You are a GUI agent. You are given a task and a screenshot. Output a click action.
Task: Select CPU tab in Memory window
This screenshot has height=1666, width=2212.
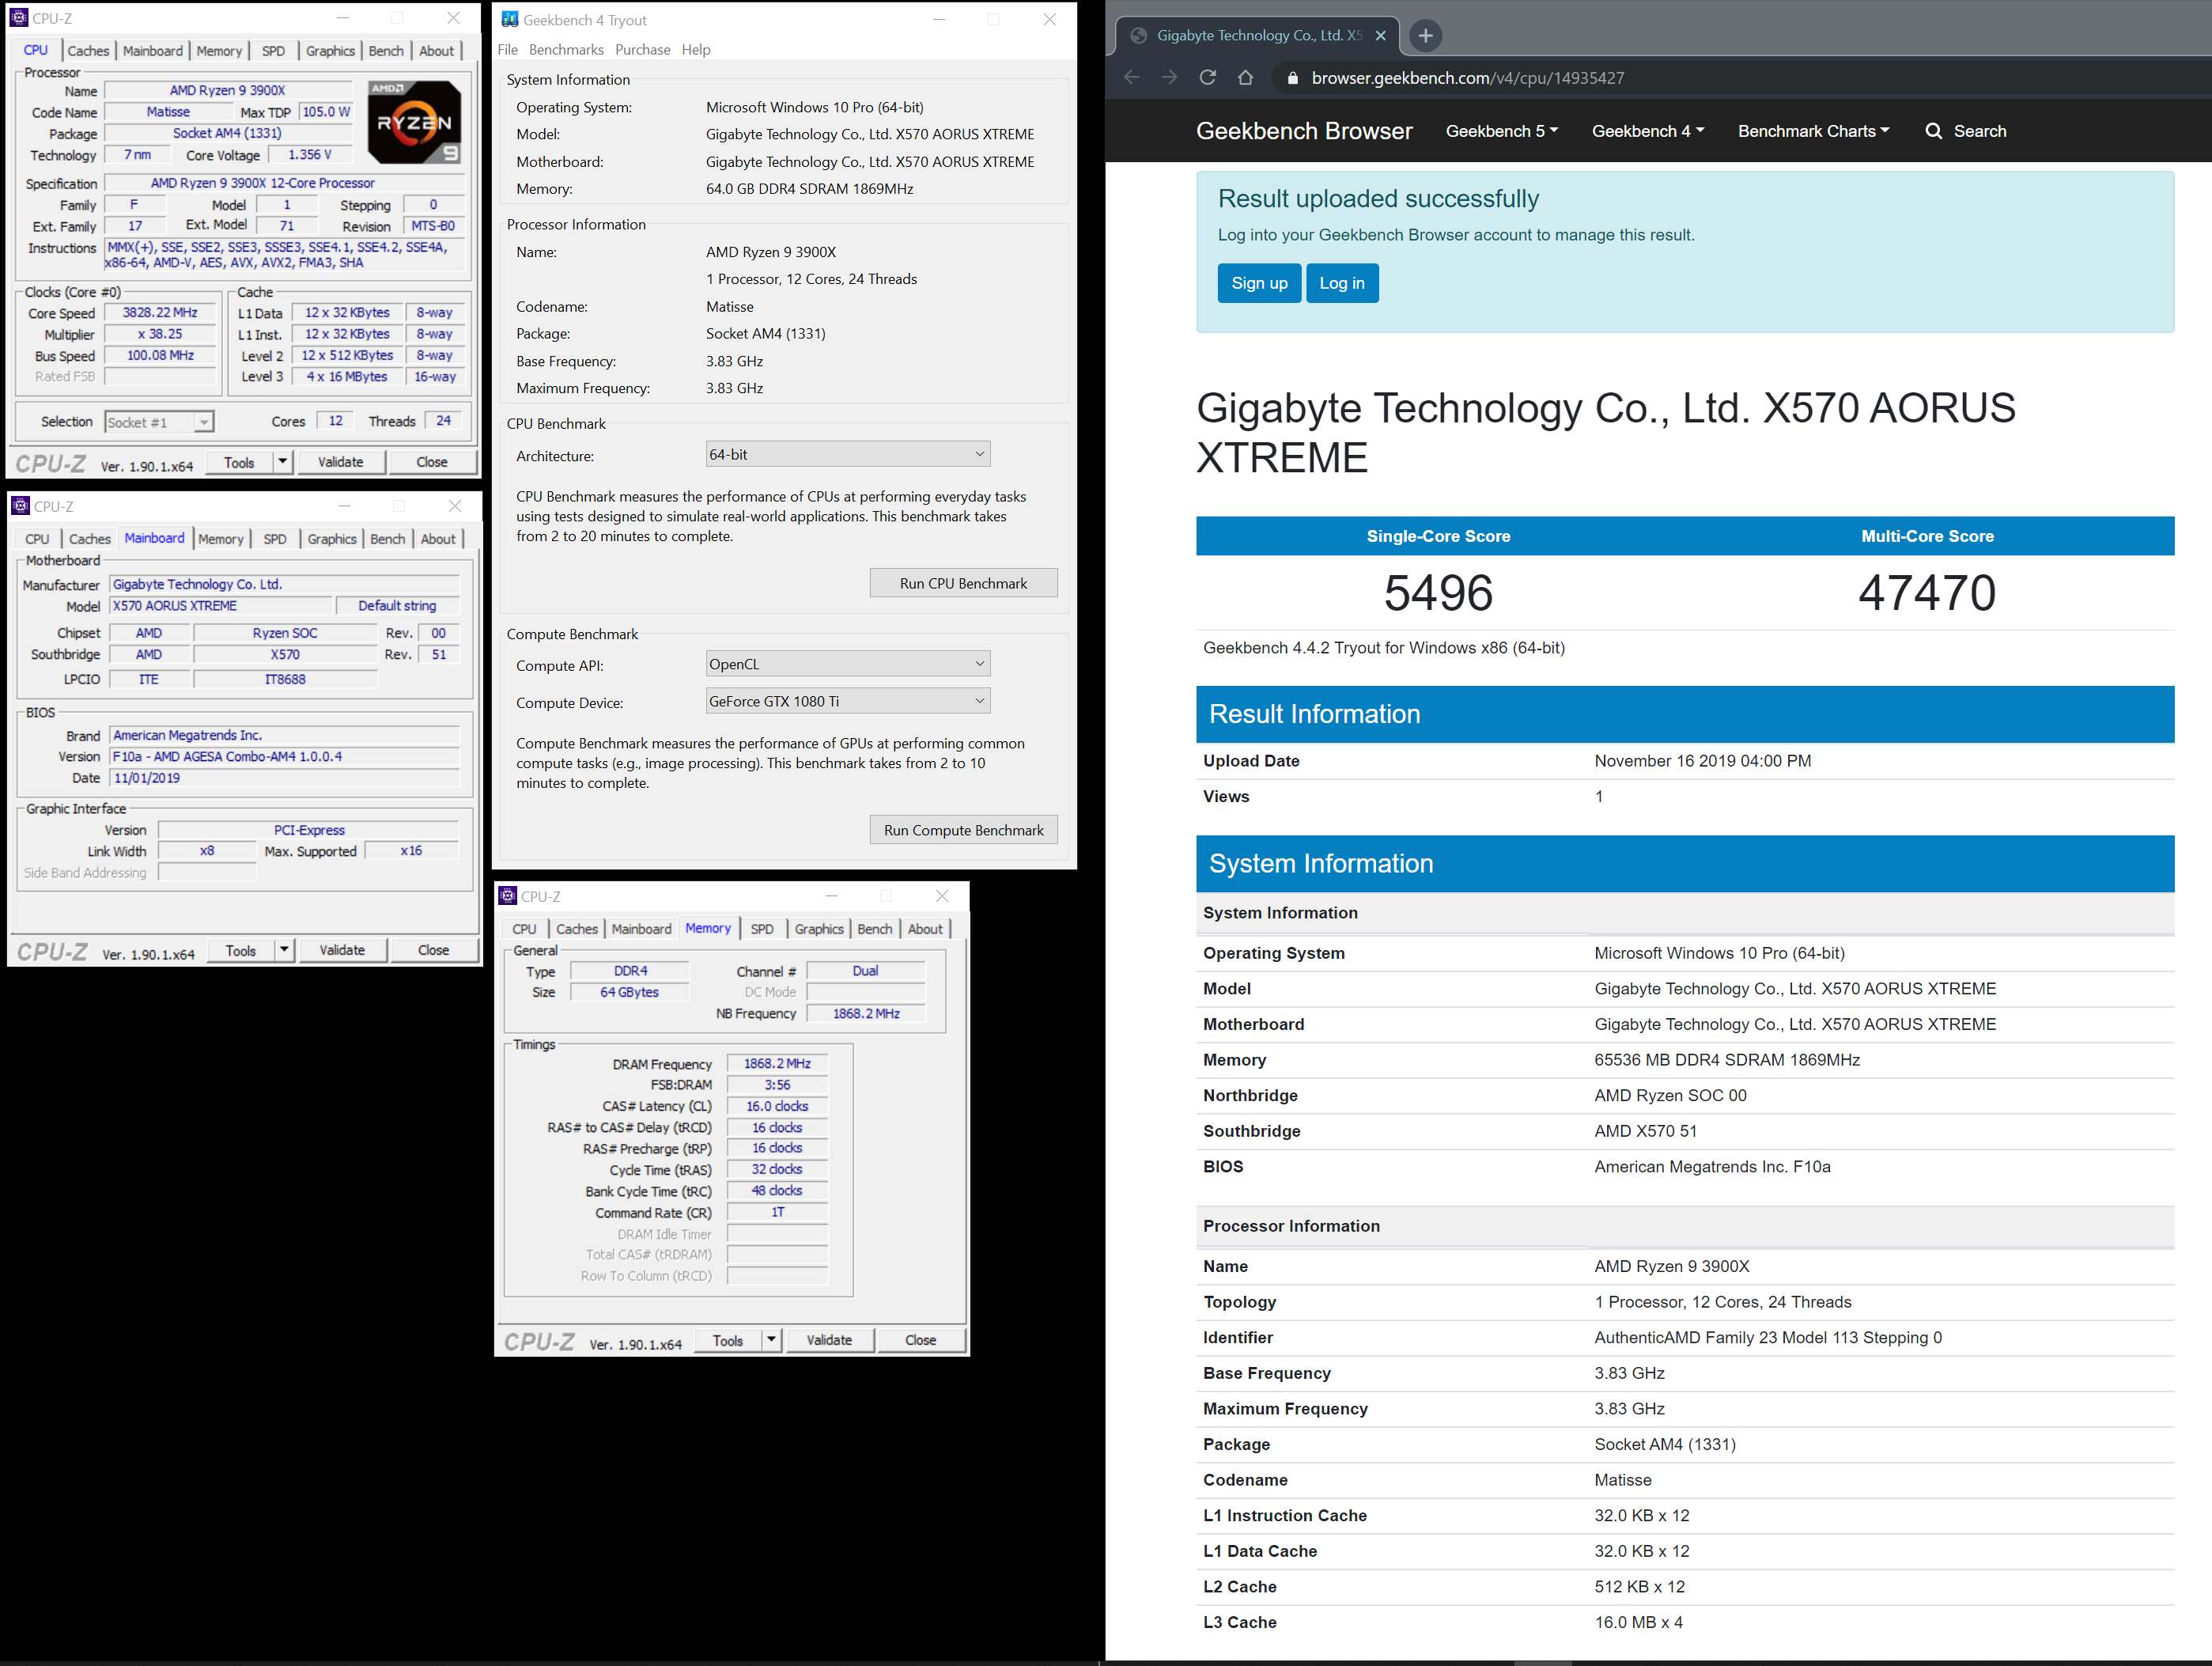point(524,929)
